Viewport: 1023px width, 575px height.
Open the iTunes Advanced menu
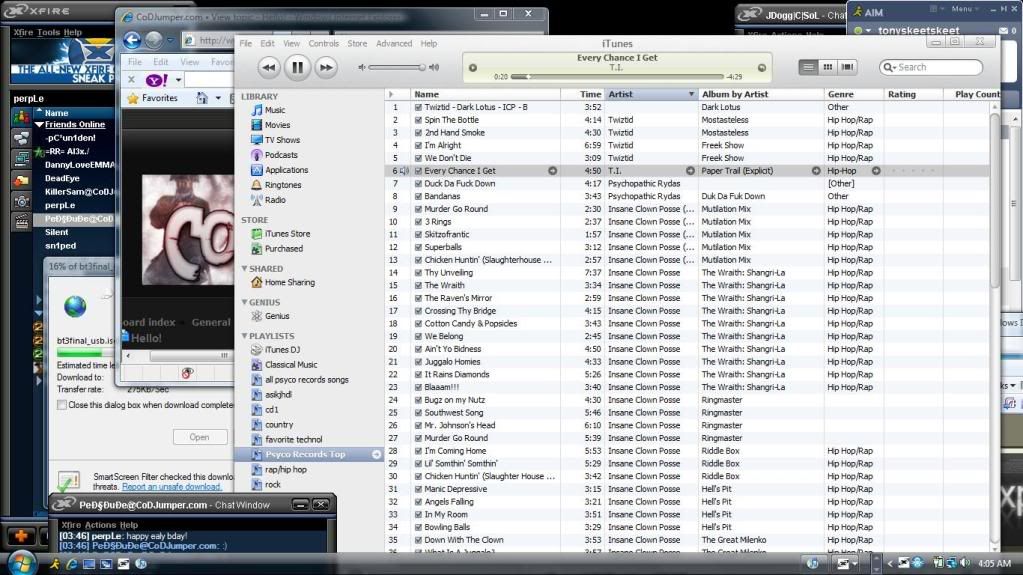pyautogui.click(x=394, y=44)
